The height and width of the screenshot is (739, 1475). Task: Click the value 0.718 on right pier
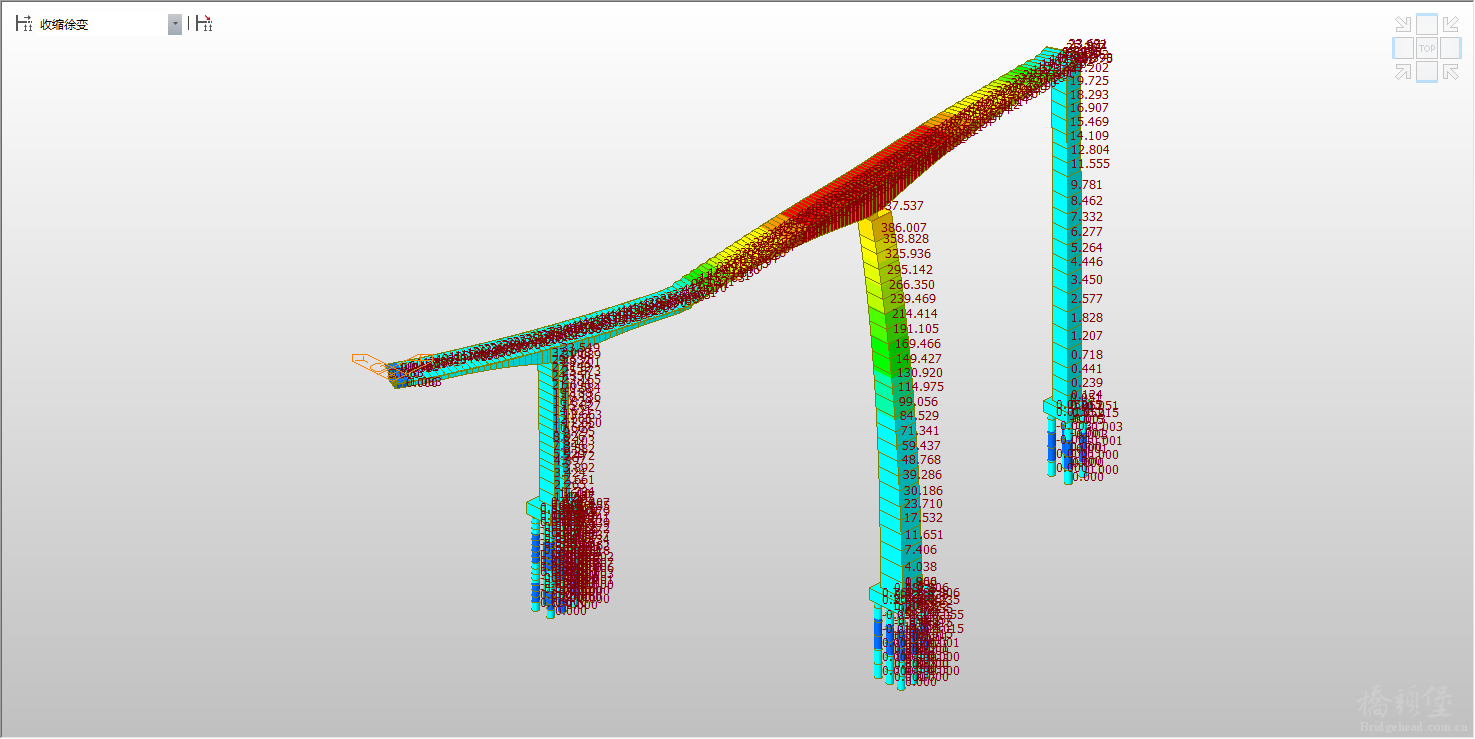pos(1087,355)
